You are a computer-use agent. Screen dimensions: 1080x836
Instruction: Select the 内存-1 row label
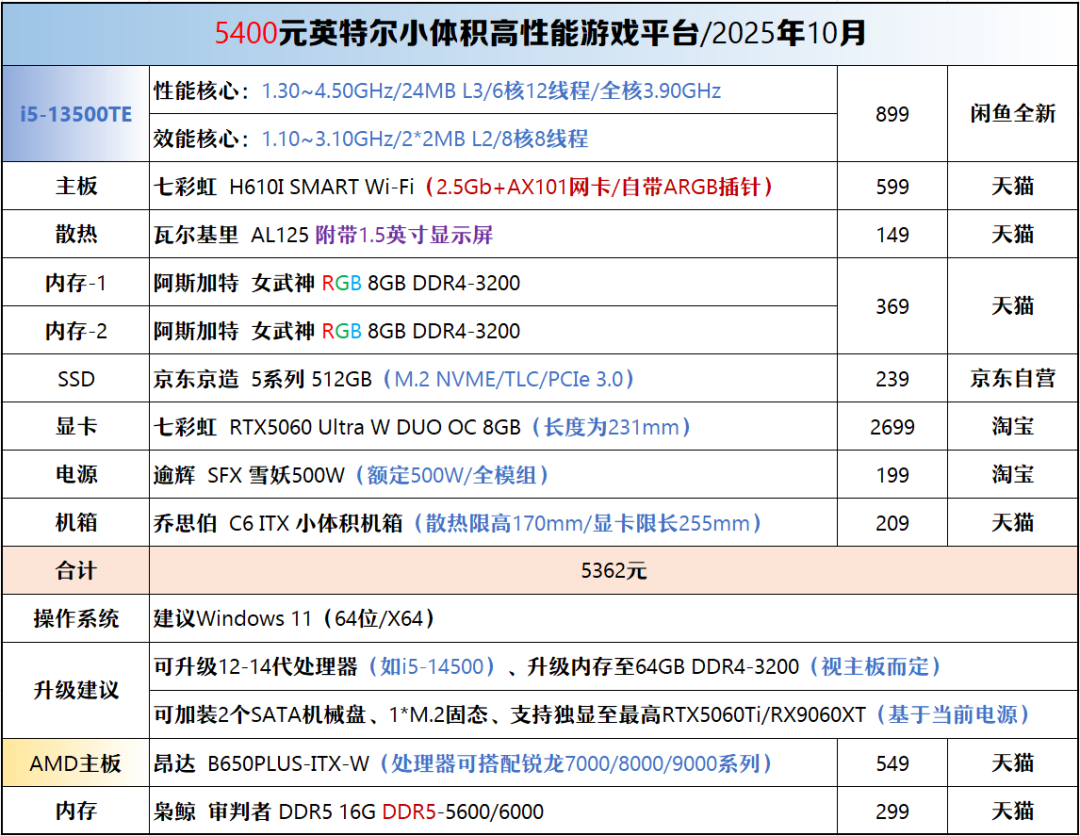[x=76, y=283]
